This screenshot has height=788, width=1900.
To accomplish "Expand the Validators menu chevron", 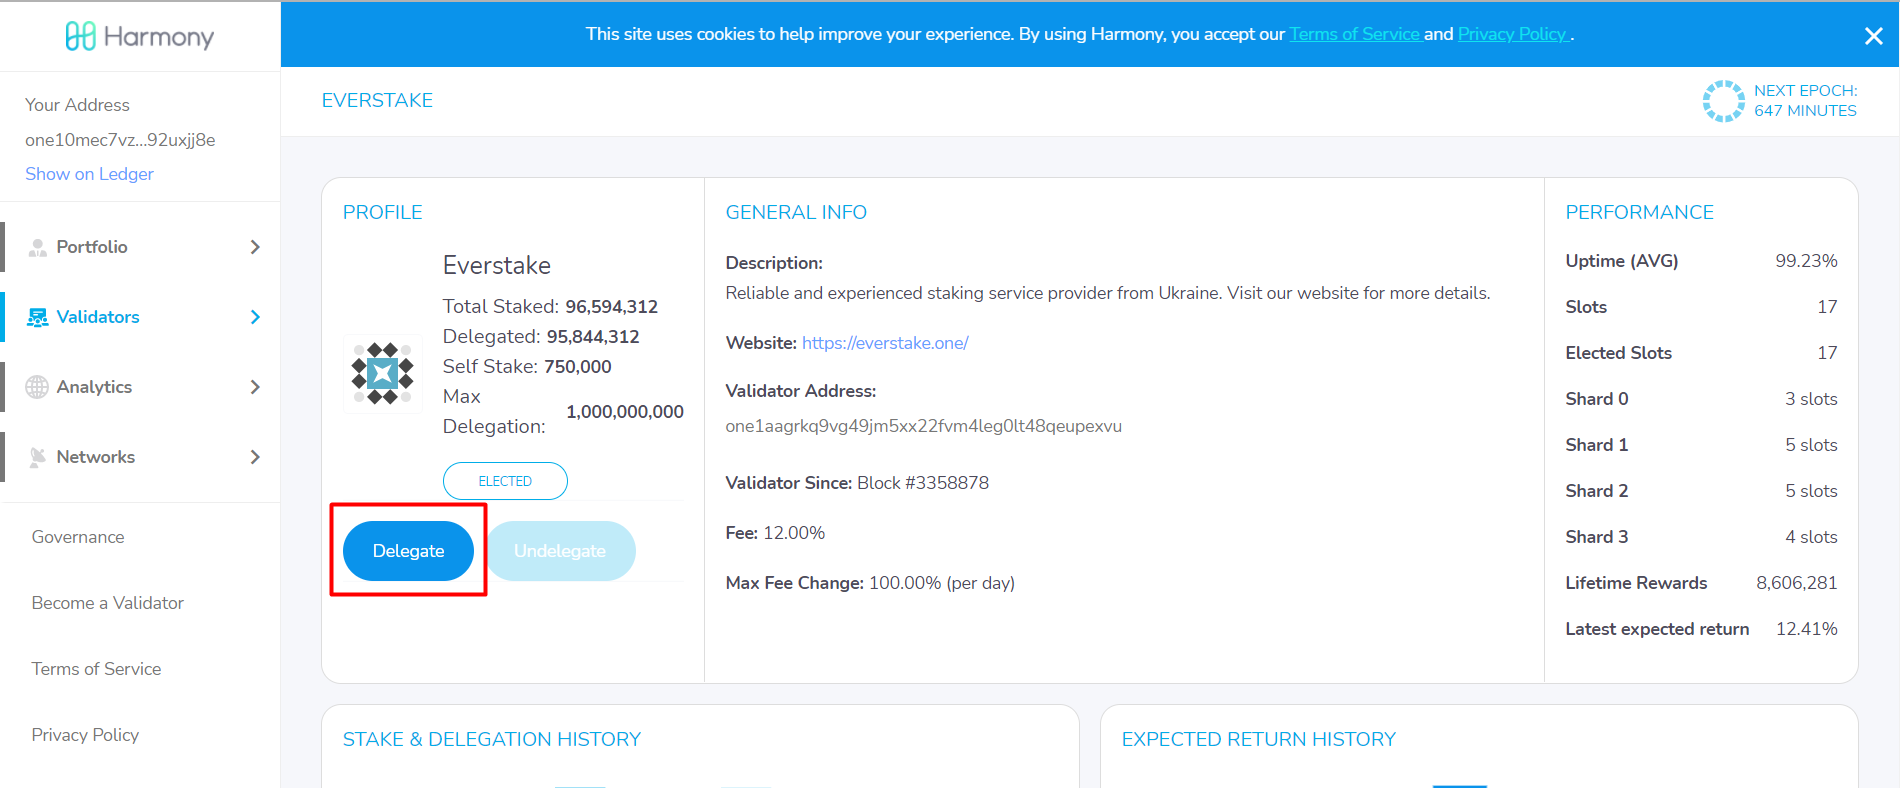I will click(255, 317).
